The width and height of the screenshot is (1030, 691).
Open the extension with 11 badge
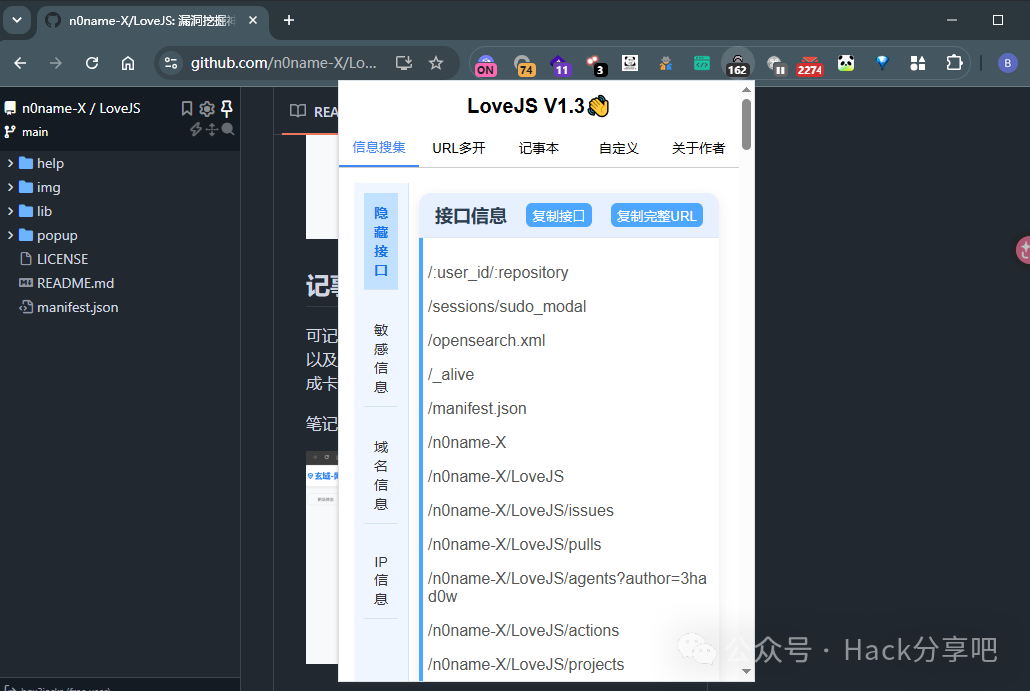559,65
